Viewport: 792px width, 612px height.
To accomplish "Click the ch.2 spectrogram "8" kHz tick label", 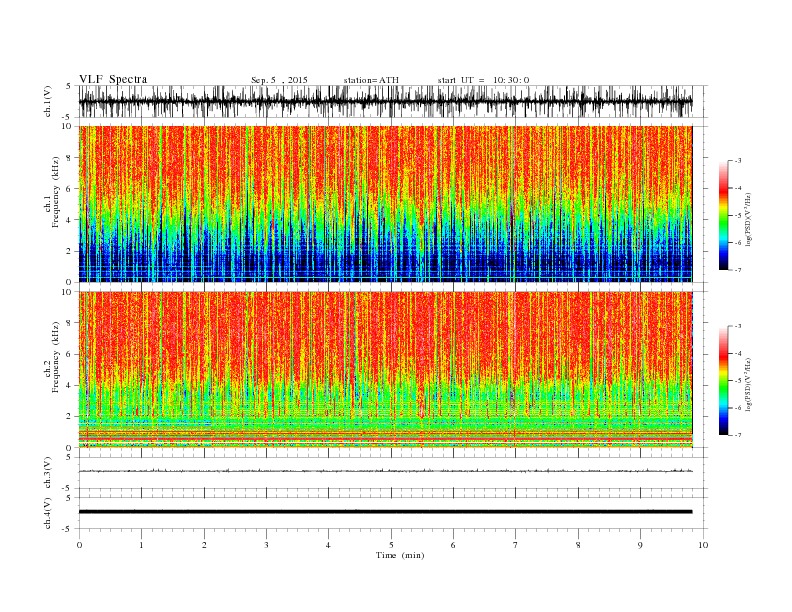I will tap(69, 323).
